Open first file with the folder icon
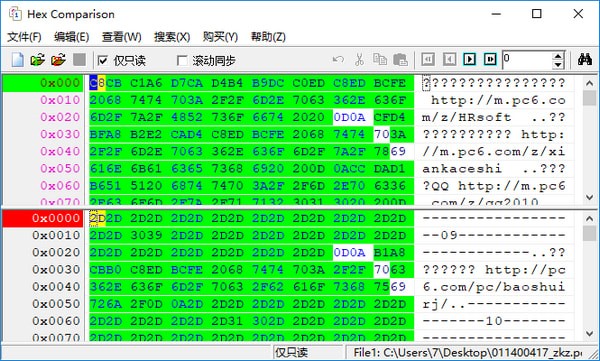The image size is (600, 361). pos(38,60)
